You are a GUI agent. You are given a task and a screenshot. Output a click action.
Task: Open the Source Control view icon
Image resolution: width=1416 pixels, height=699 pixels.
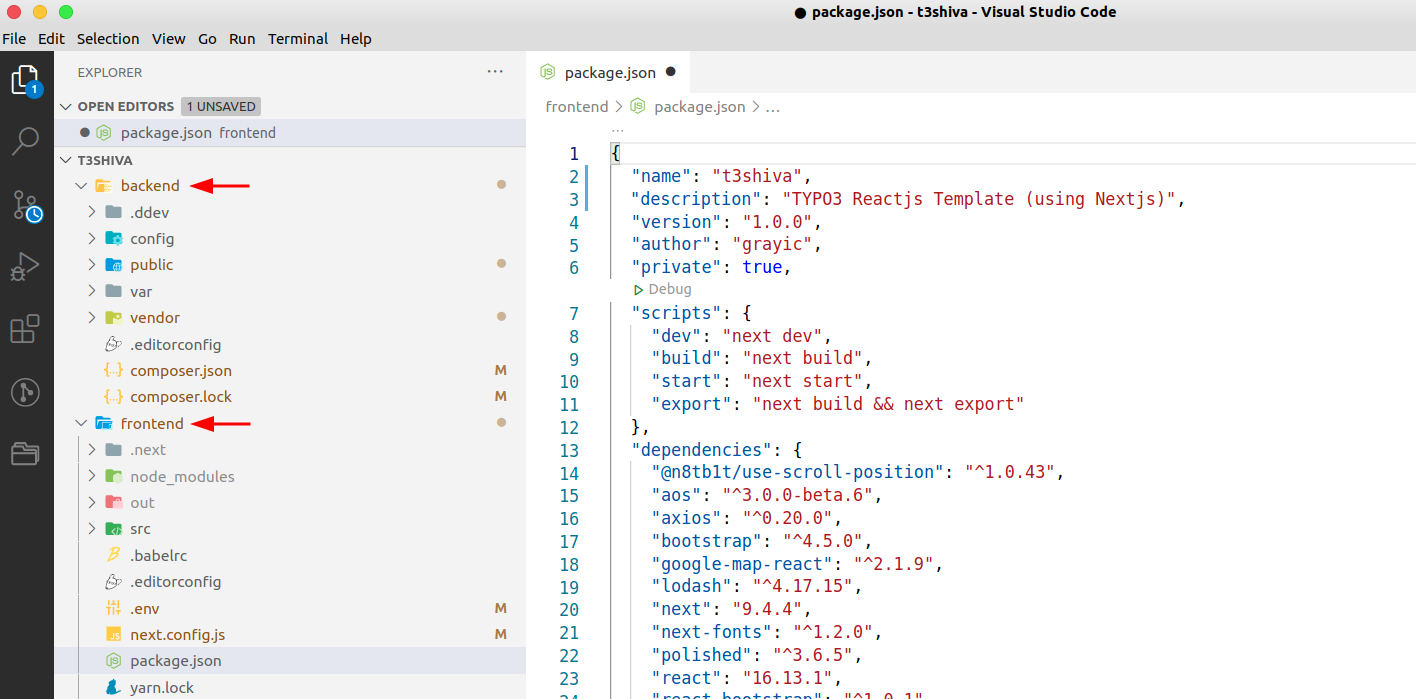click(26, 205)
